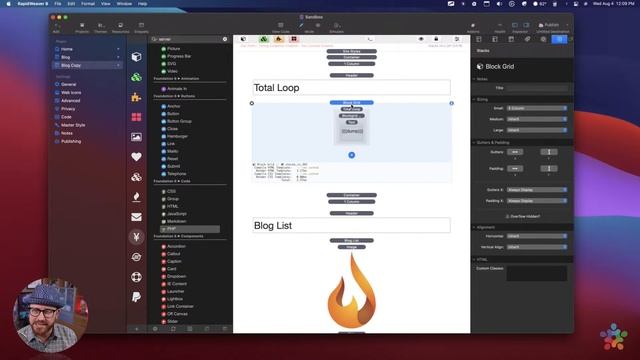Select the Block Grid label on canvas
The height and width of the screenshot is (360, 640).
351,102
